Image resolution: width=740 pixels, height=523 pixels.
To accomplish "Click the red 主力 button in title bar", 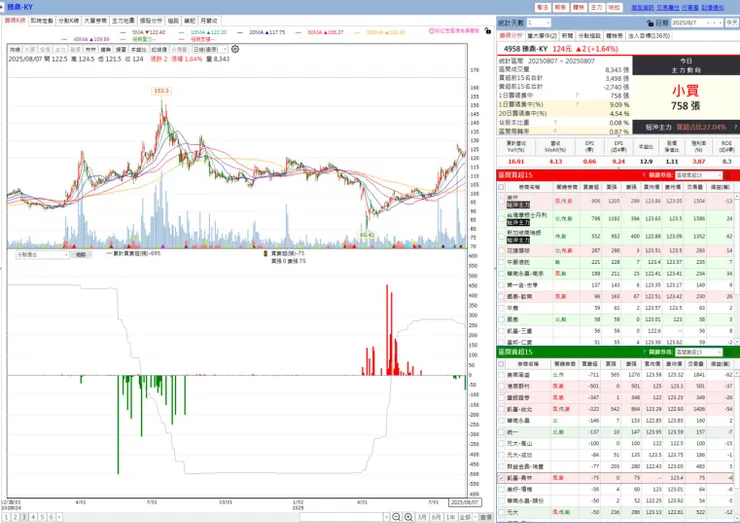I will click(597, 8).
